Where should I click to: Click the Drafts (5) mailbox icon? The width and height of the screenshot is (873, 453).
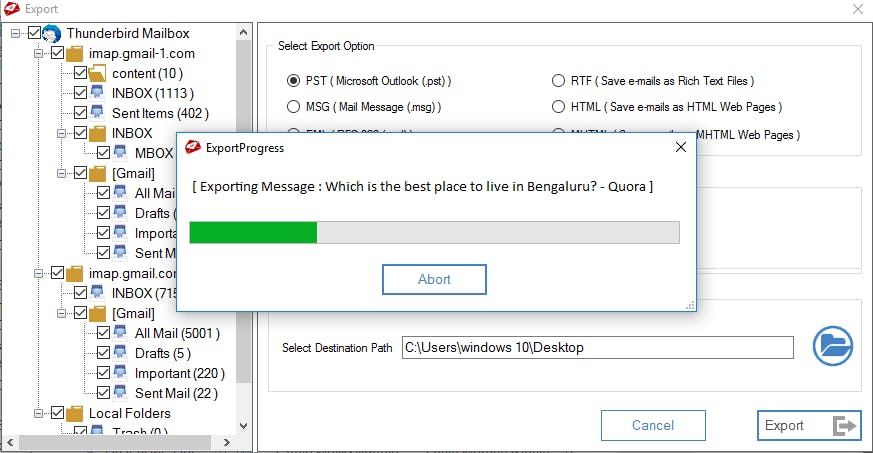(120, 352)
